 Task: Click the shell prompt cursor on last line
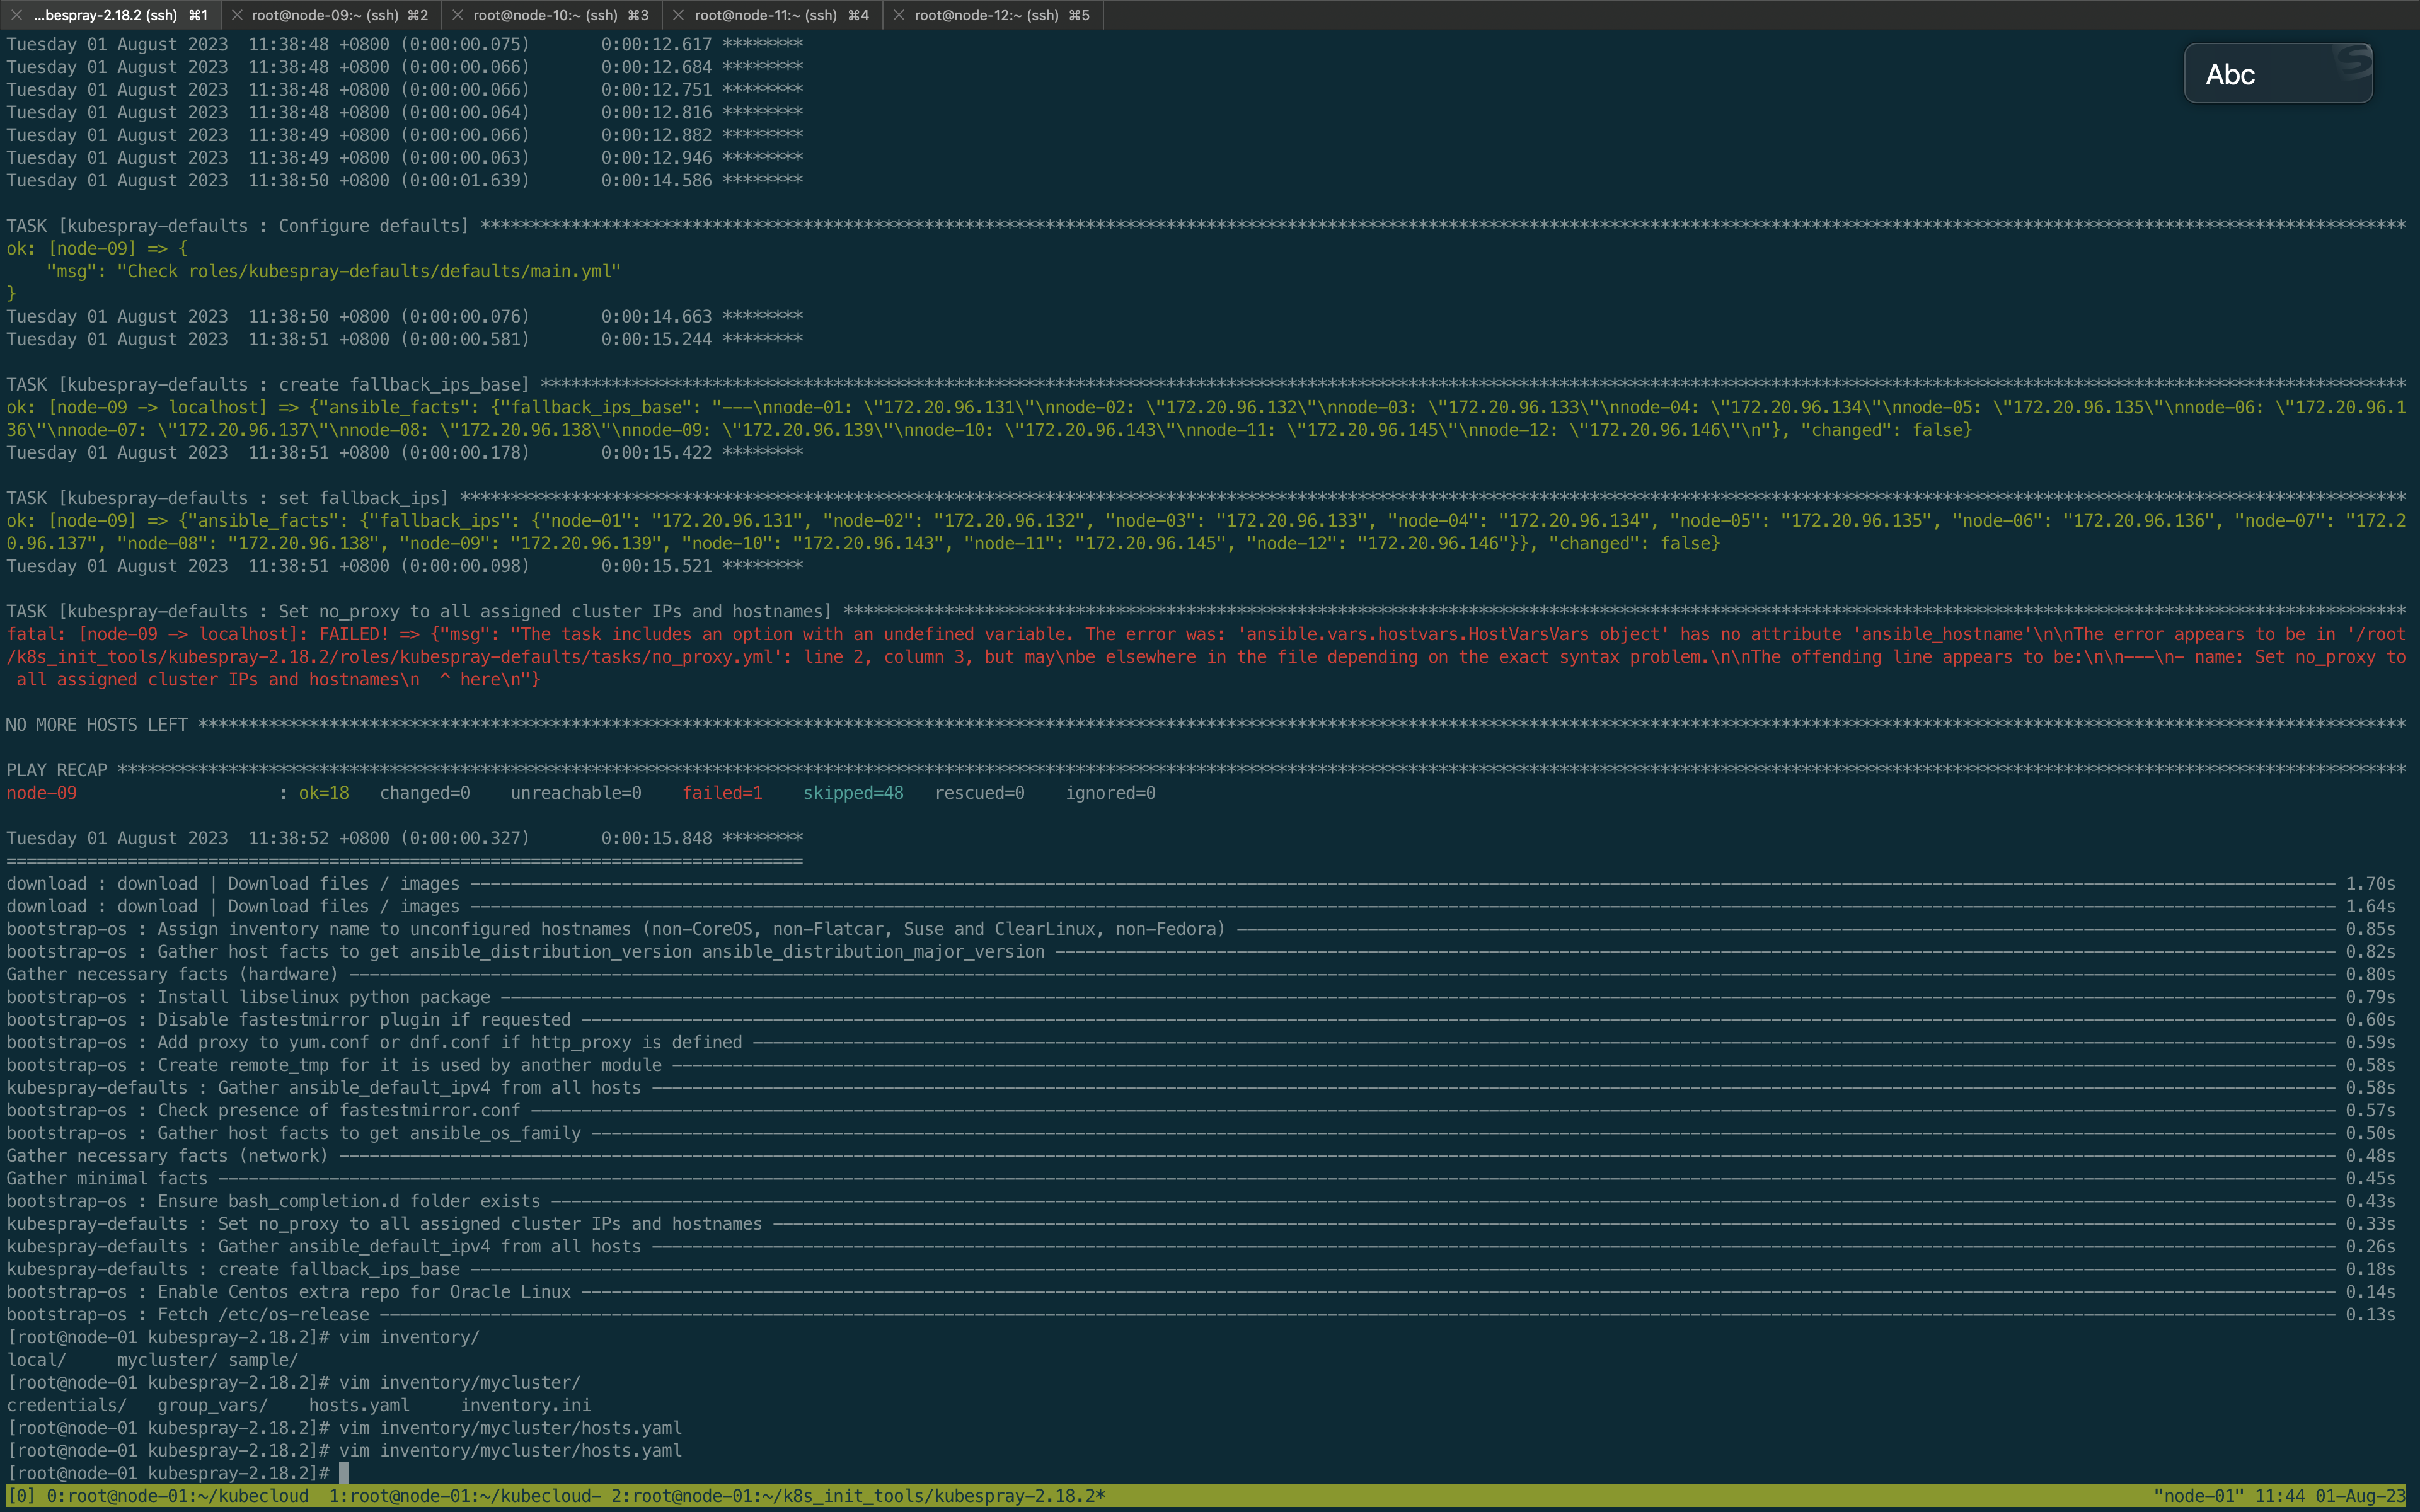[x=344, y=1473]
